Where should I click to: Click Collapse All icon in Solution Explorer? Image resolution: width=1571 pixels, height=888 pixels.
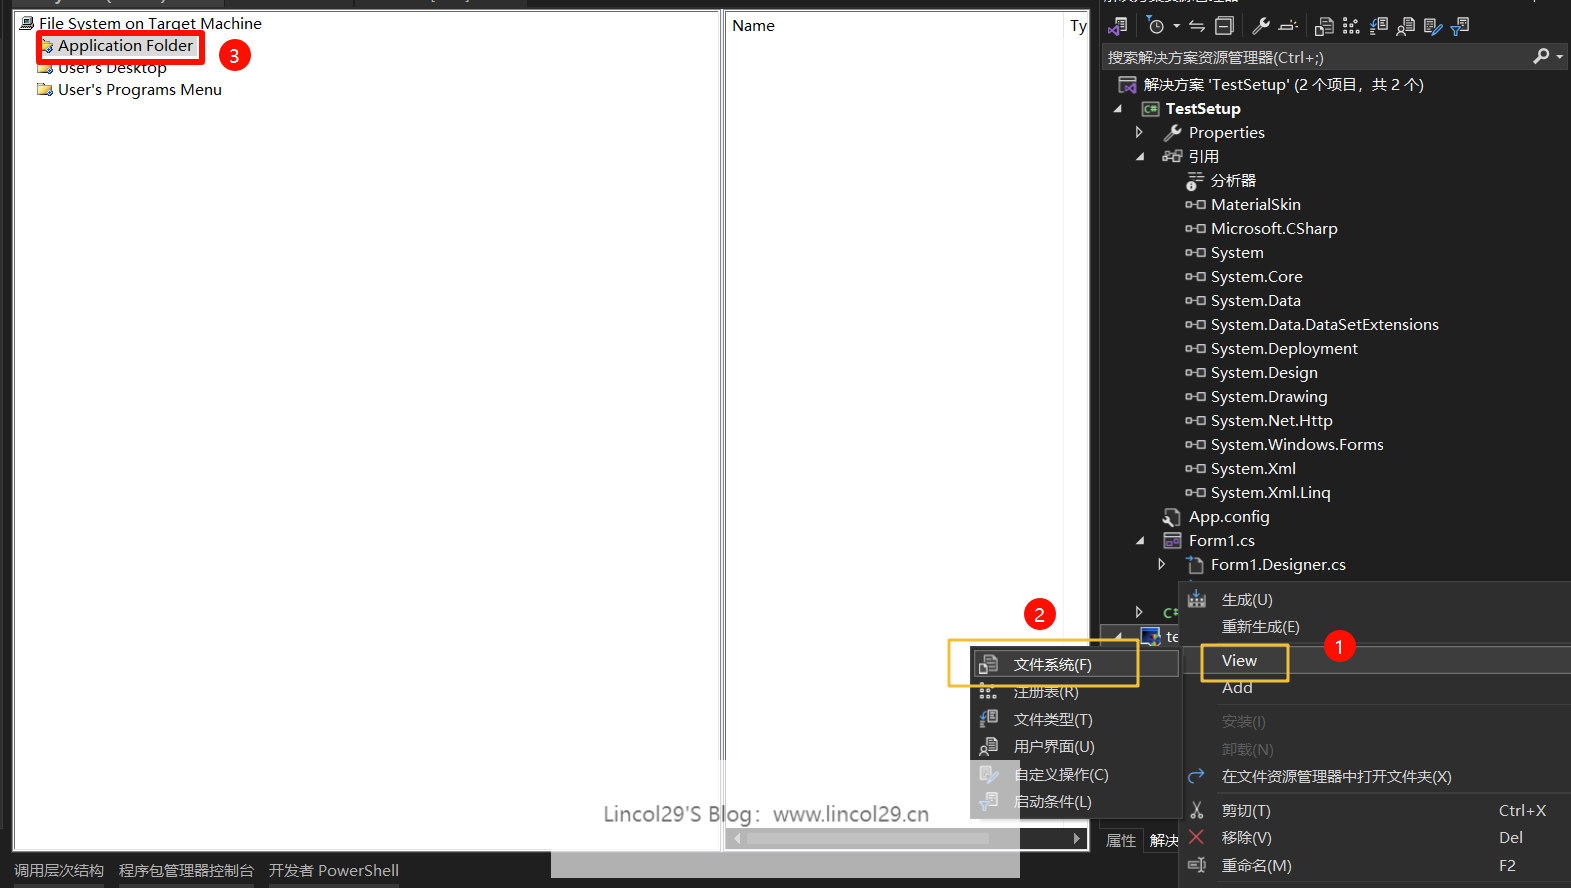(x=1224, y=26)
